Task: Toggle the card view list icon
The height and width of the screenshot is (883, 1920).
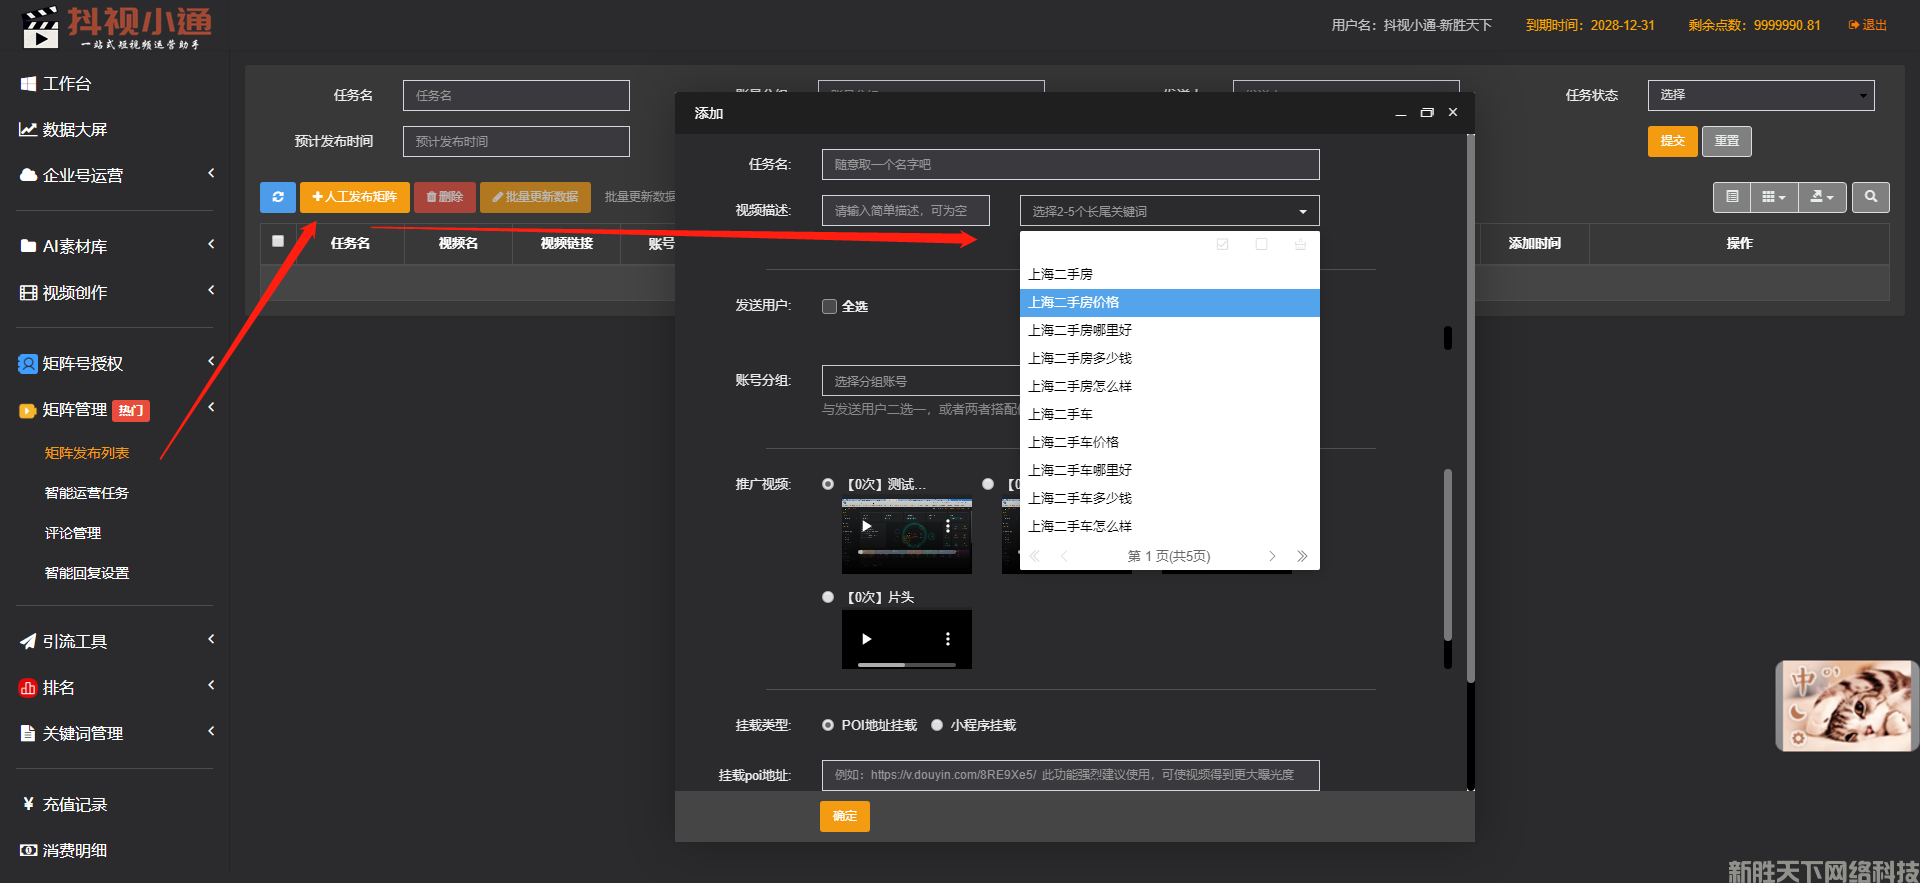Action: (x=1732, y=197)
